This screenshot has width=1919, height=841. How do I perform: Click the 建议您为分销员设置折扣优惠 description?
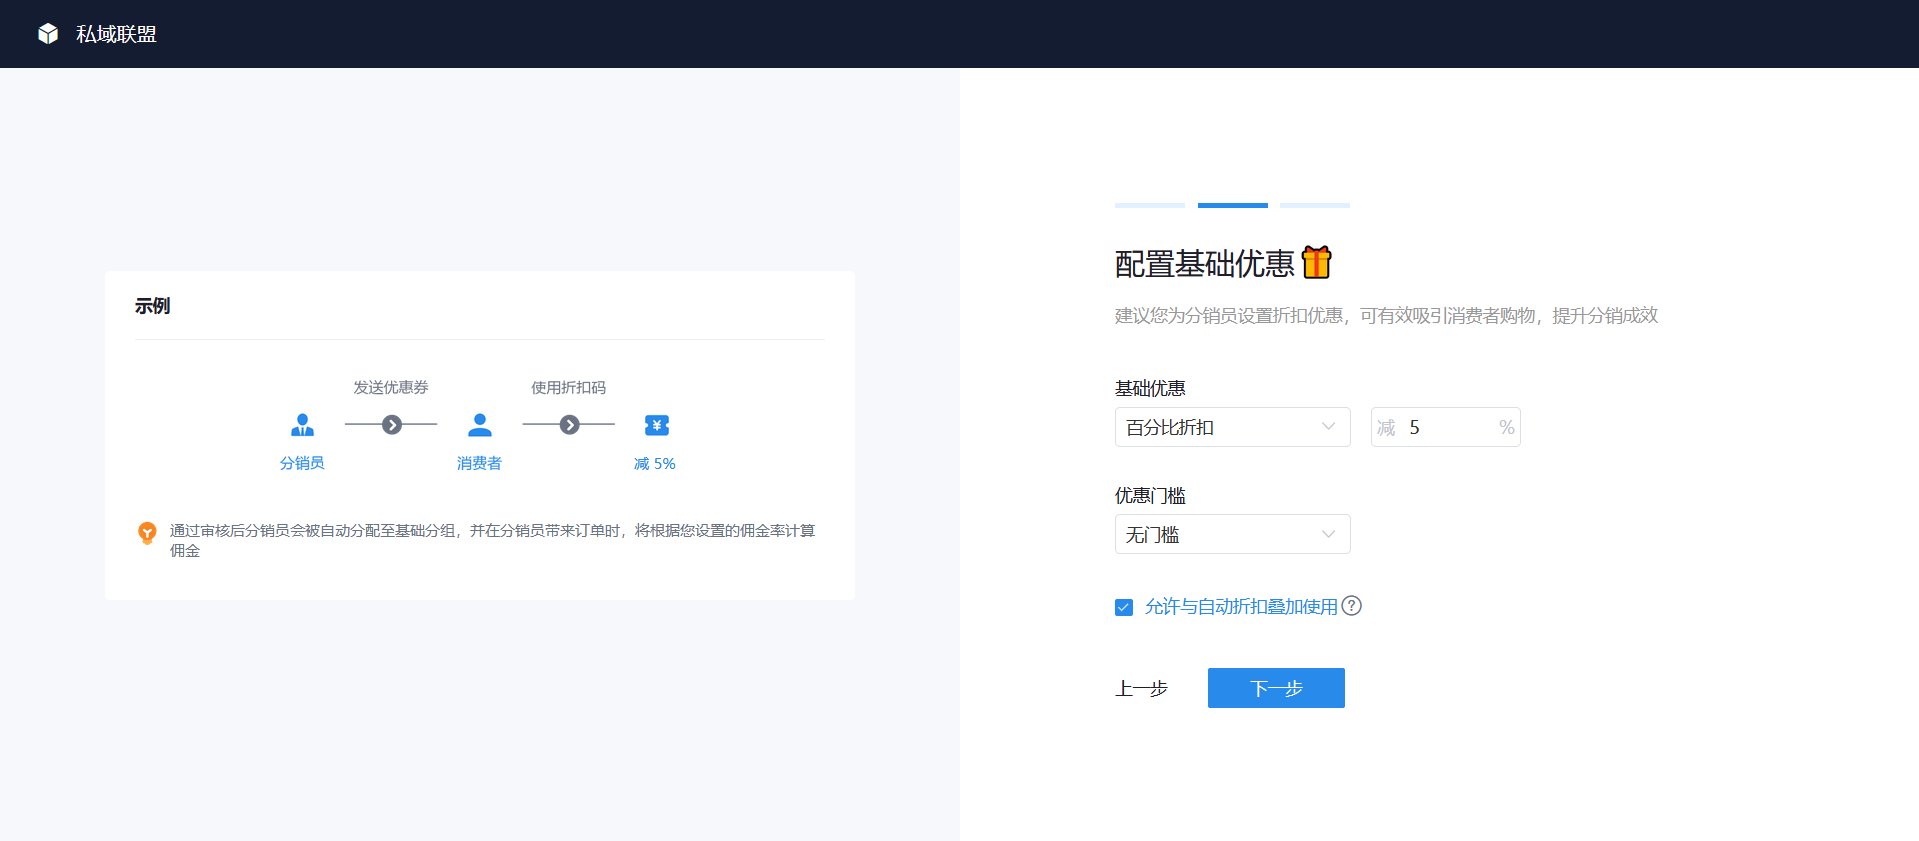[1386, 315]
